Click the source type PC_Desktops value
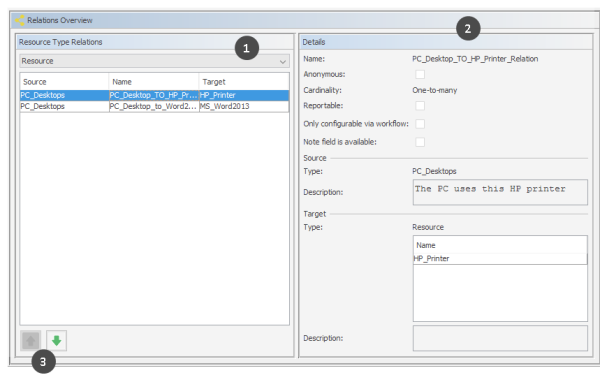The width and height of the screenshot is (600, 382). 434,171
